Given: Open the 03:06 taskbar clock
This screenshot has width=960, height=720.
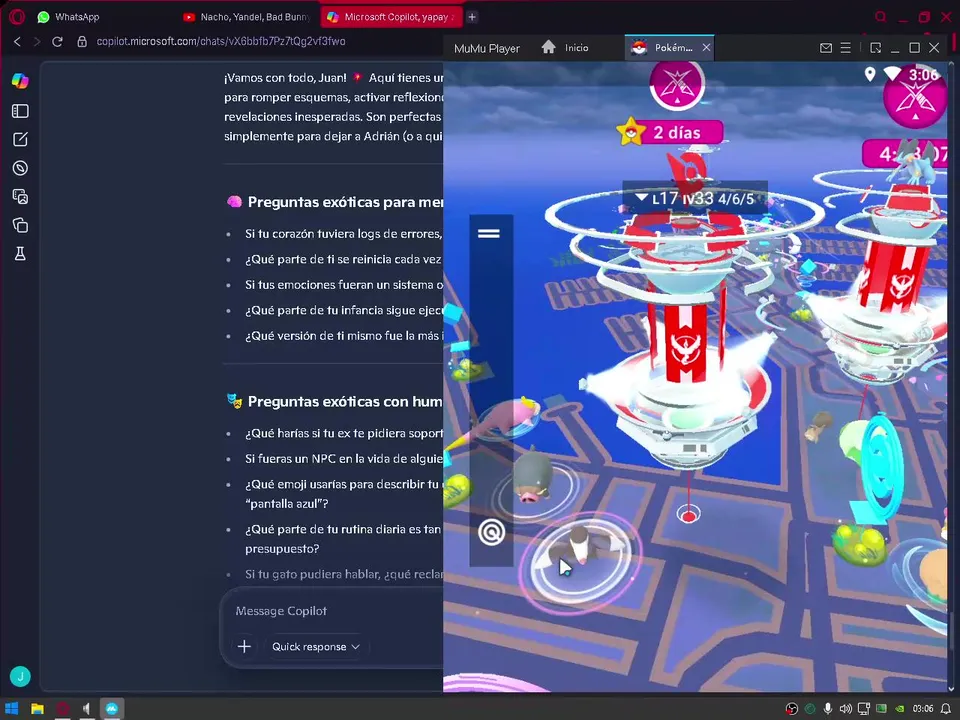Looking at the screenshot, I should click(923, 709).
